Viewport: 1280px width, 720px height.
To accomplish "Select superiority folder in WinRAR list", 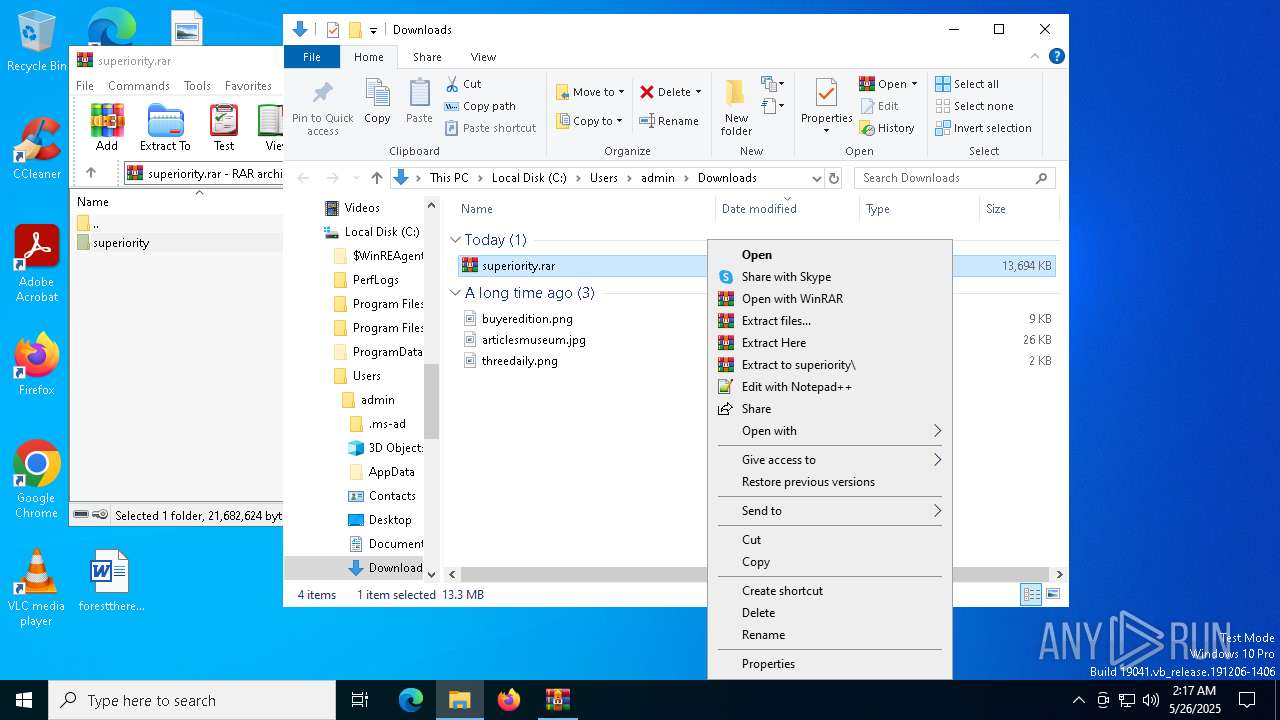I will (x=121, y=243).
